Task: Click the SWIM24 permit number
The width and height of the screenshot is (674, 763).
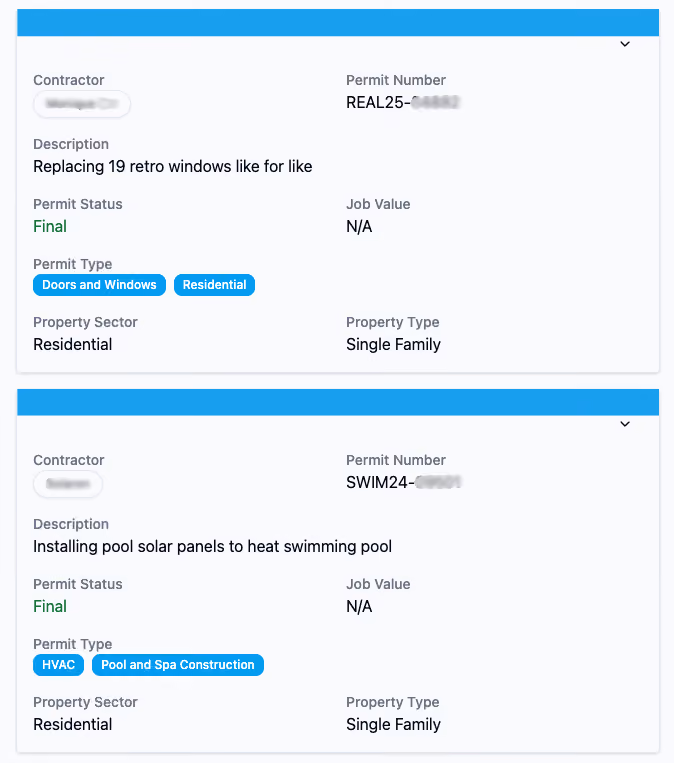Action: pos(403,483)
